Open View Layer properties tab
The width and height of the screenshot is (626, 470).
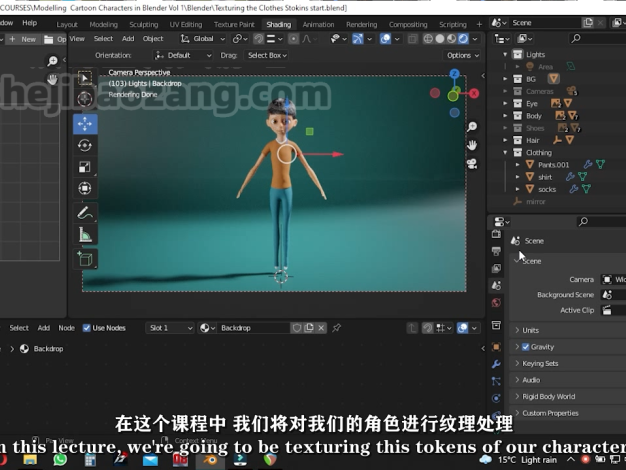(496, 268)
